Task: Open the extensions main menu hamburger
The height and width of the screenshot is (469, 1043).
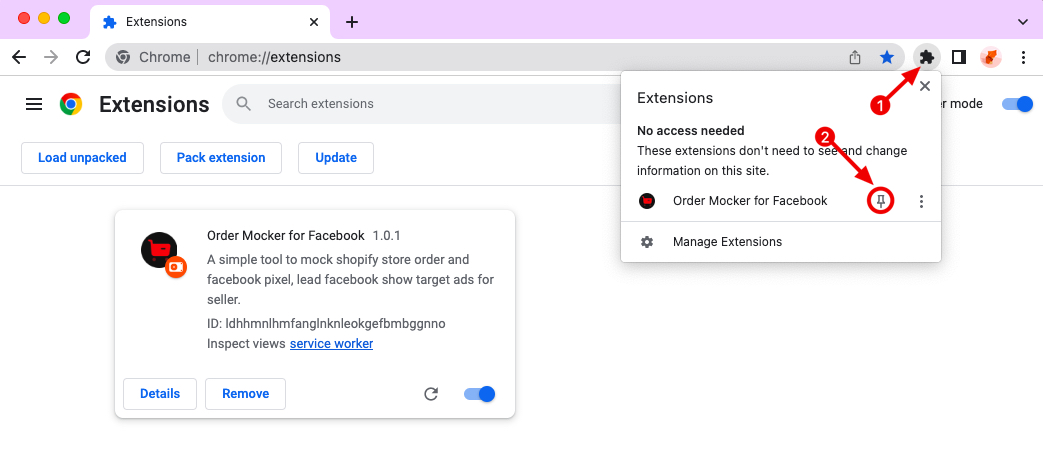Action: click(x=34, y=104)
